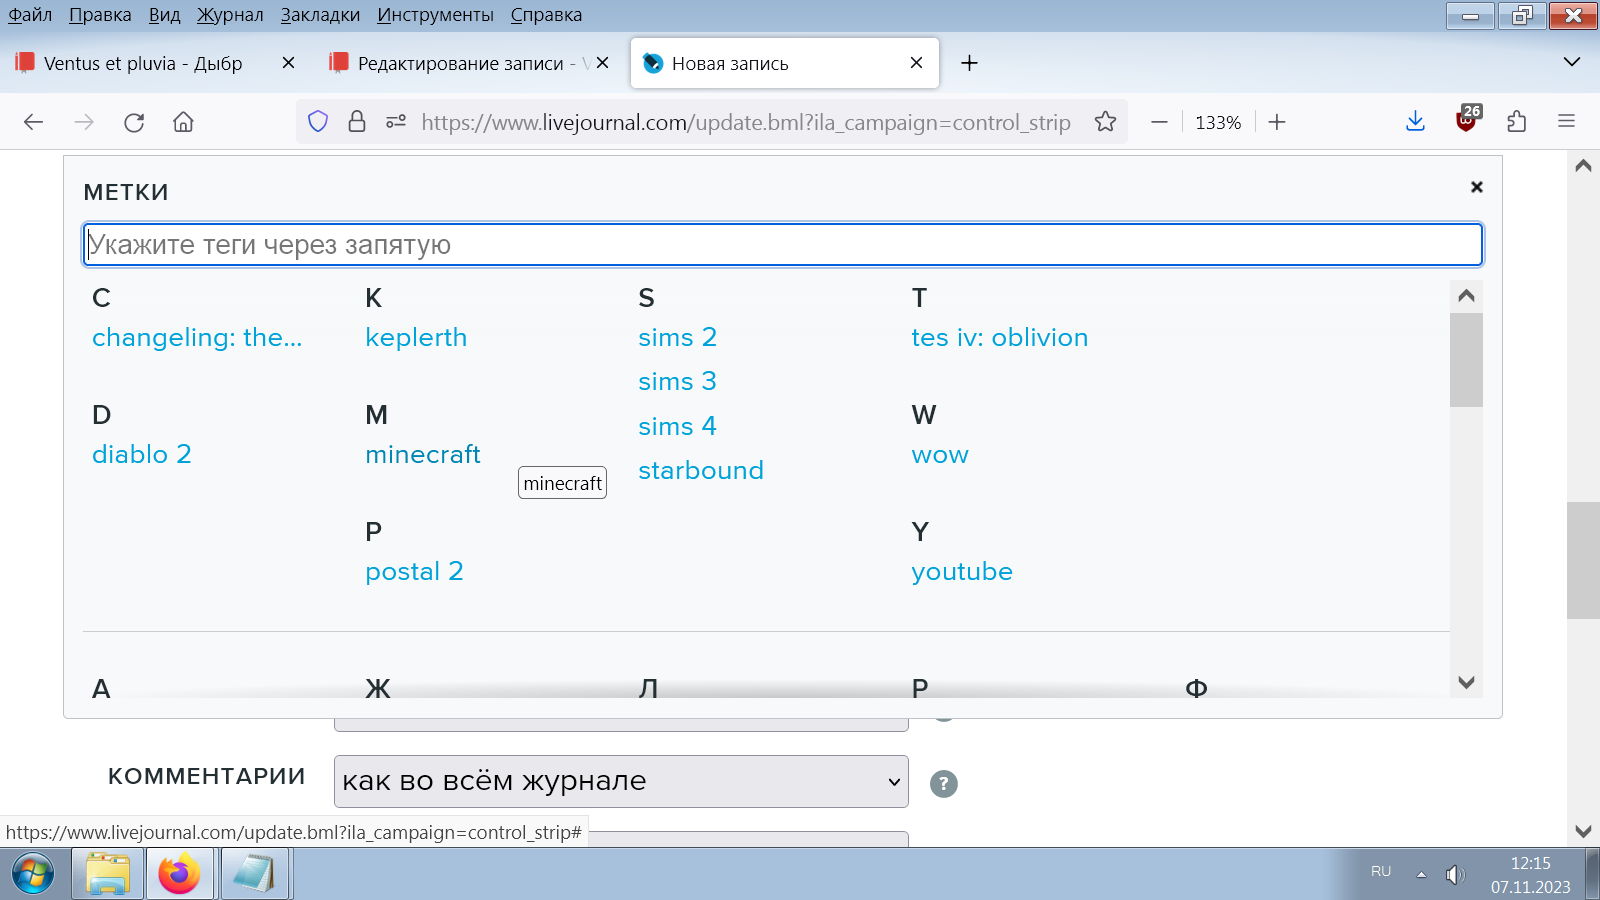The width and height of the screenshot is (1600, 900).
Task: Open uBlock extension with 26 badge
Action: coord(1467,120)
